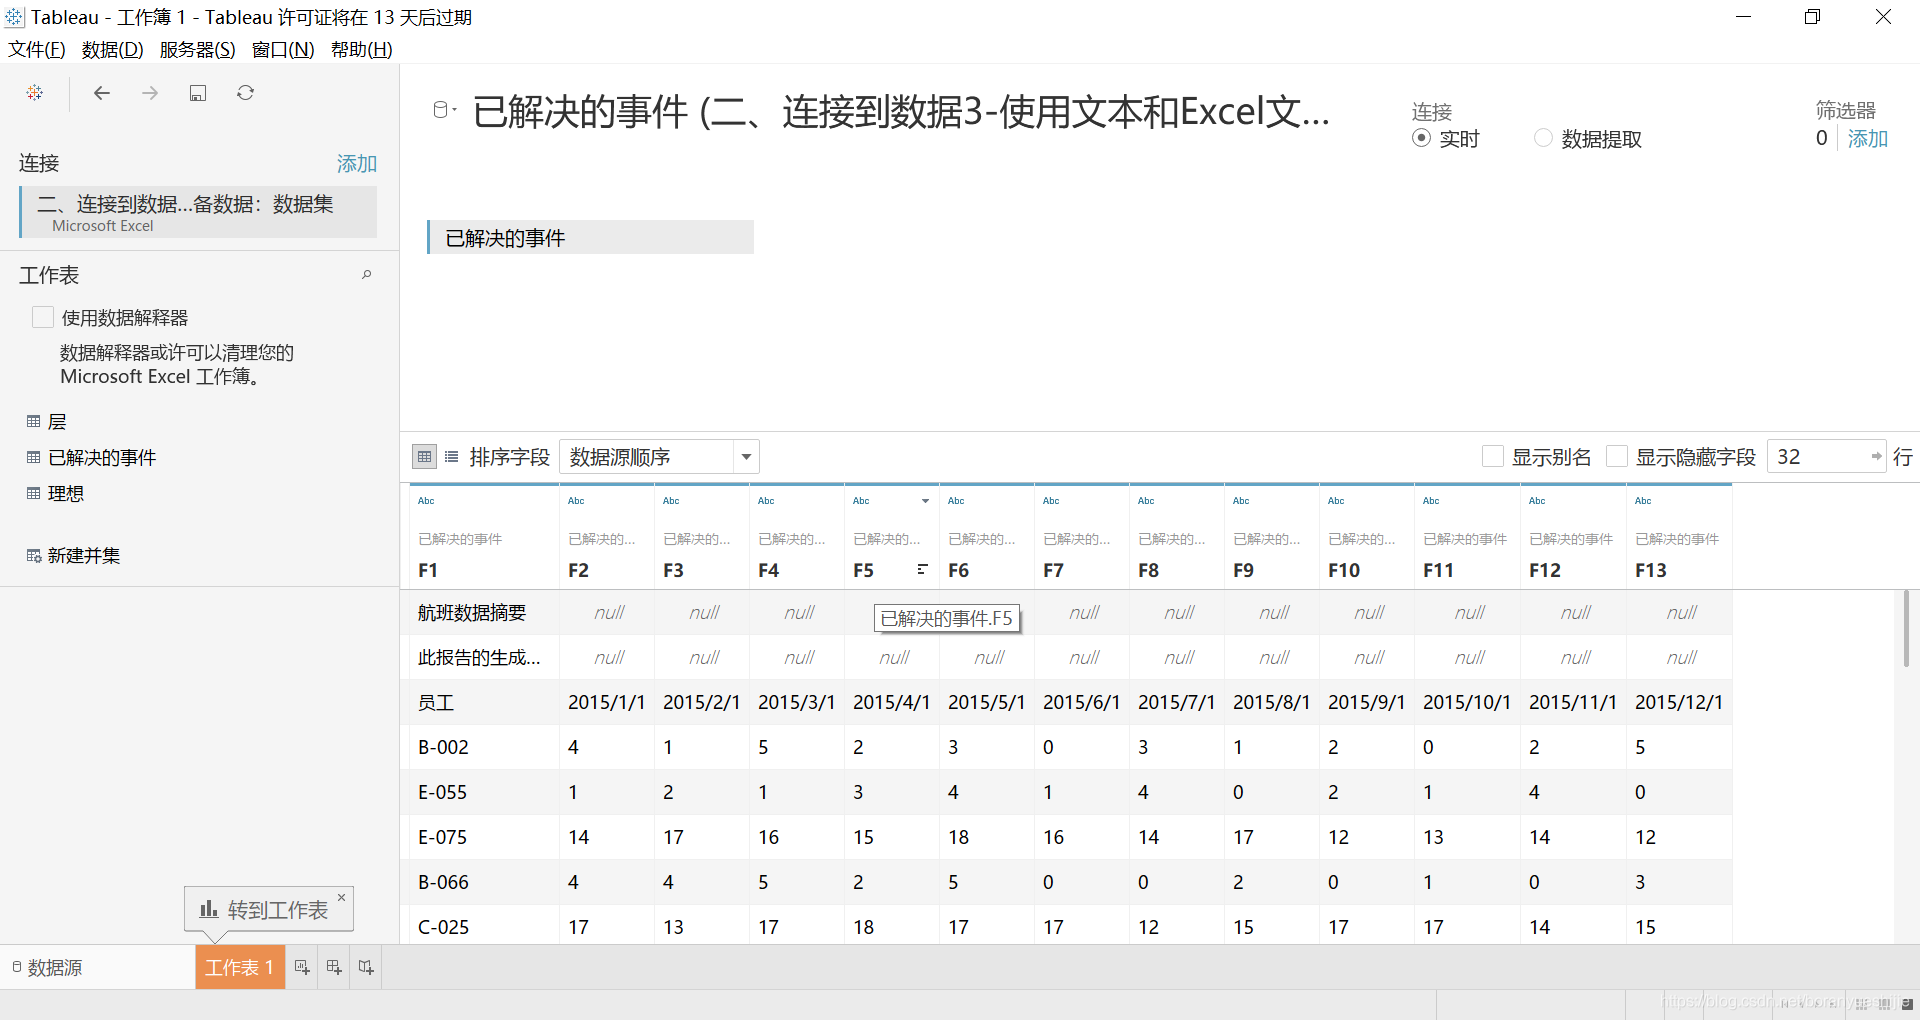The image size is (1920, 1020).
Task: Click the 2015/12/1 date cell
Action: [1679, 703]
